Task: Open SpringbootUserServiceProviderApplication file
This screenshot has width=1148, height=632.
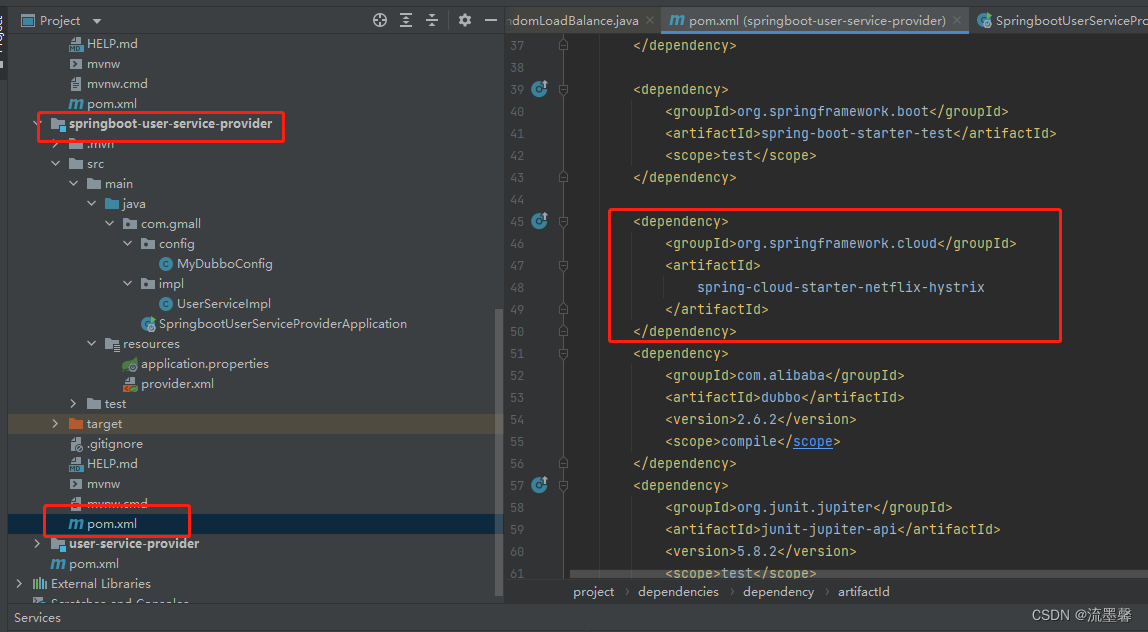Action: [x=283, y=324]
